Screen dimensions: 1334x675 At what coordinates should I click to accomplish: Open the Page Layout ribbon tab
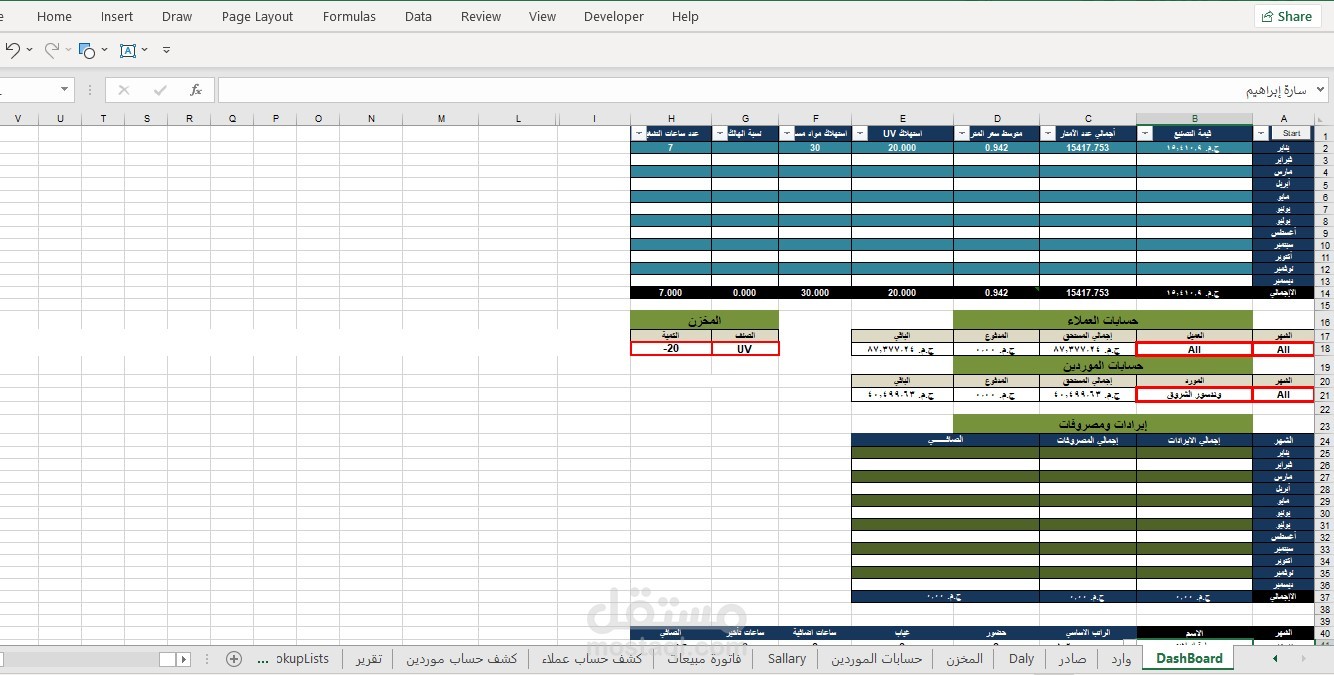[x=258, y=17]
